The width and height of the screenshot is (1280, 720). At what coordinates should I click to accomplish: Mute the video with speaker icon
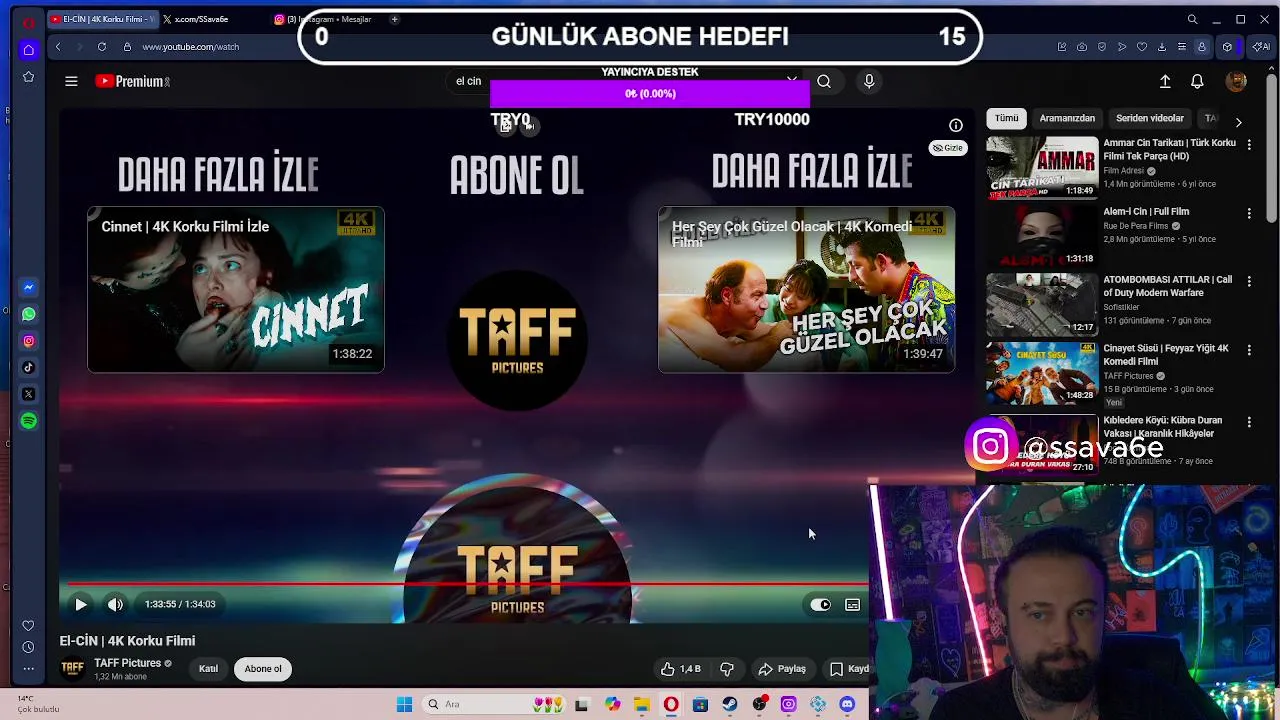pyautogui.click(x=116, y=604)
